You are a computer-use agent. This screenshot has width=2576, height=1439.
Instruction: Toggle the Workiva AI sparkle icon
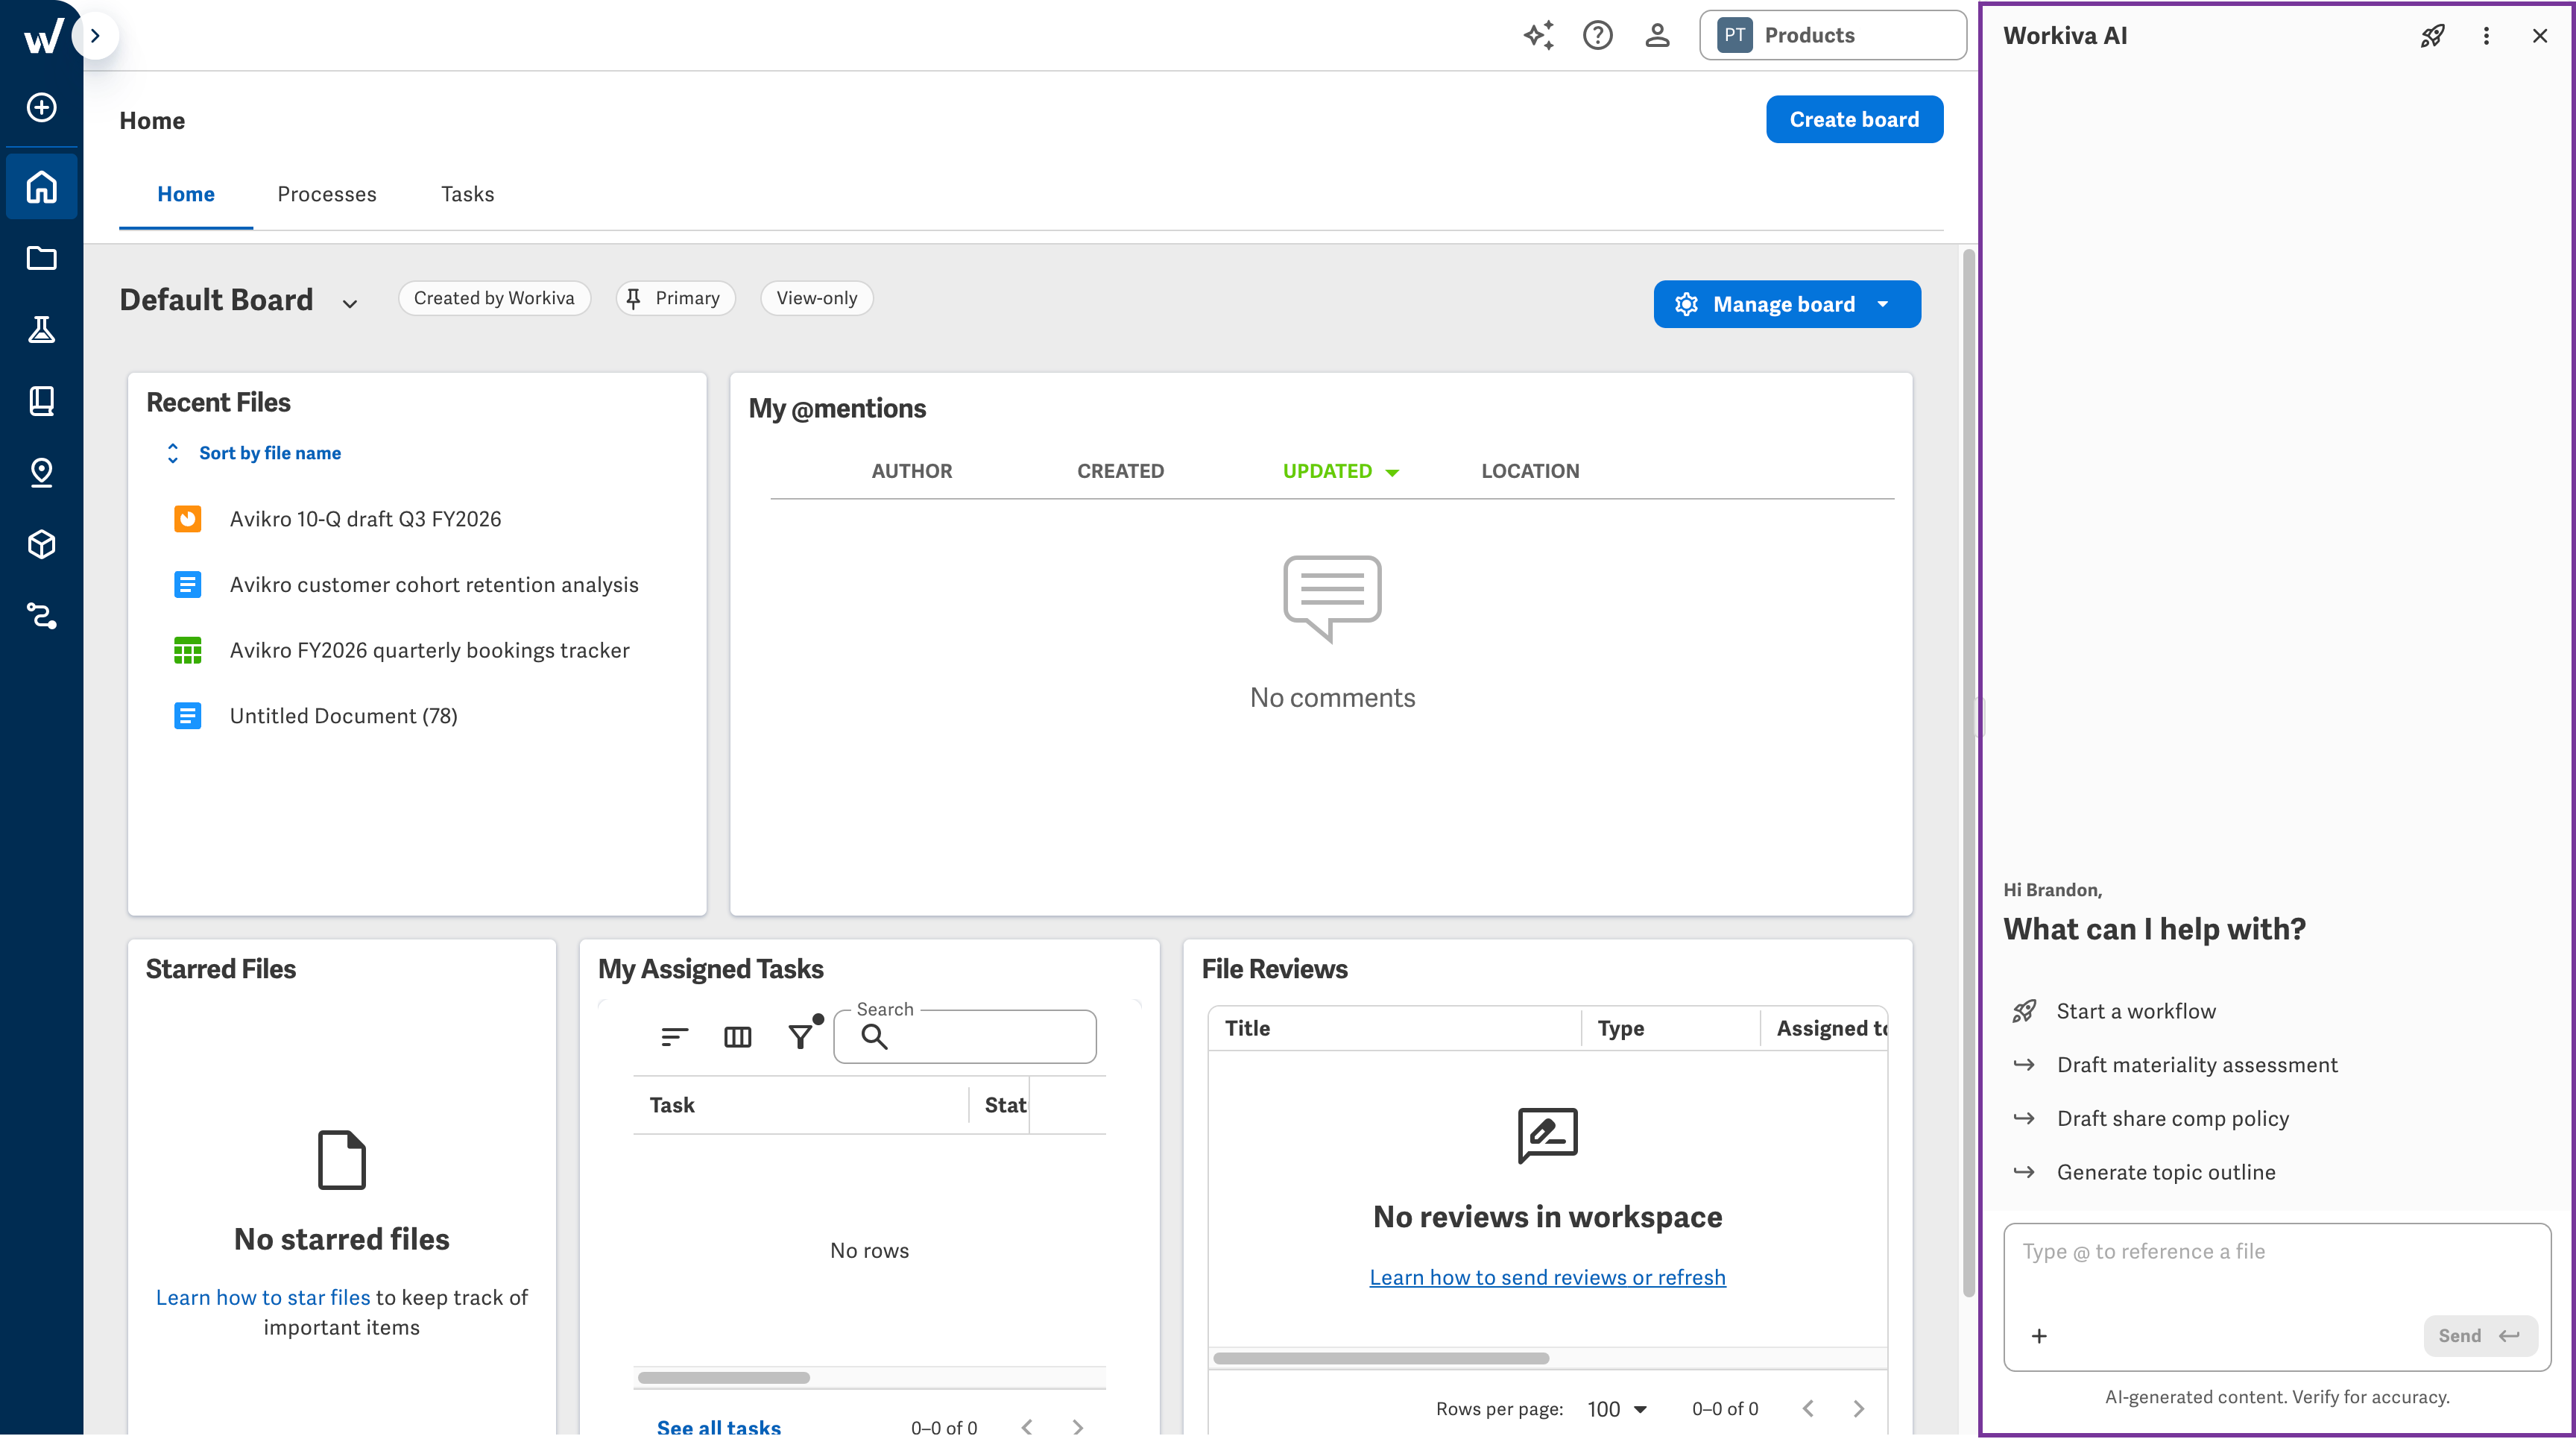1538,36
